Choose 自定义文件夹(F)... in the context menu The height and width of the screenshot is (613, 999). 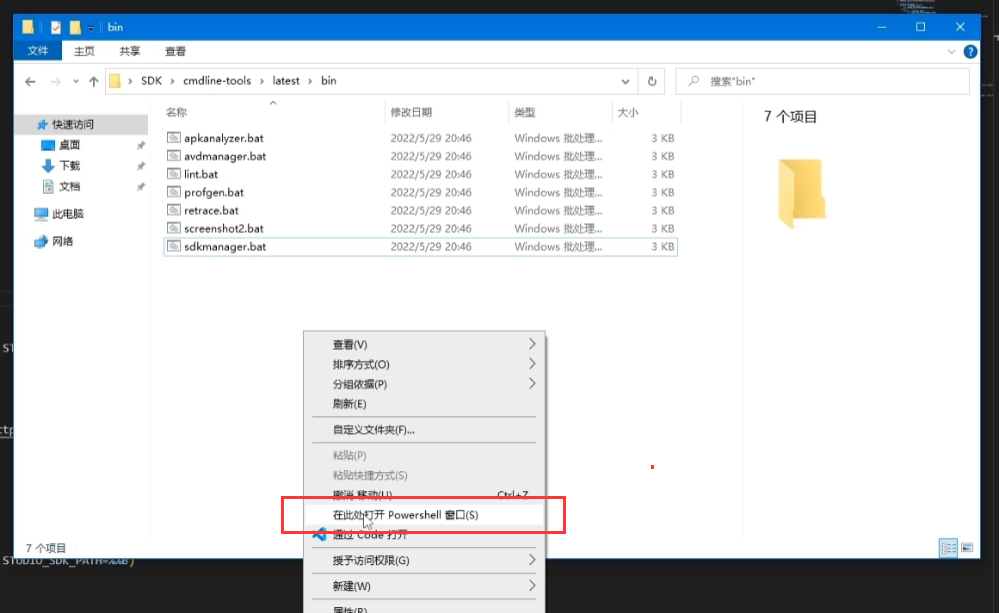424,430
